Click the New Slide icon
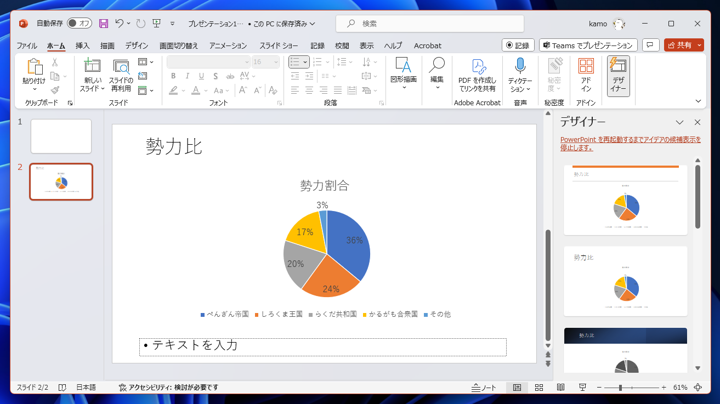This screenshot has height=404, width=720. [x=92, y=66]
